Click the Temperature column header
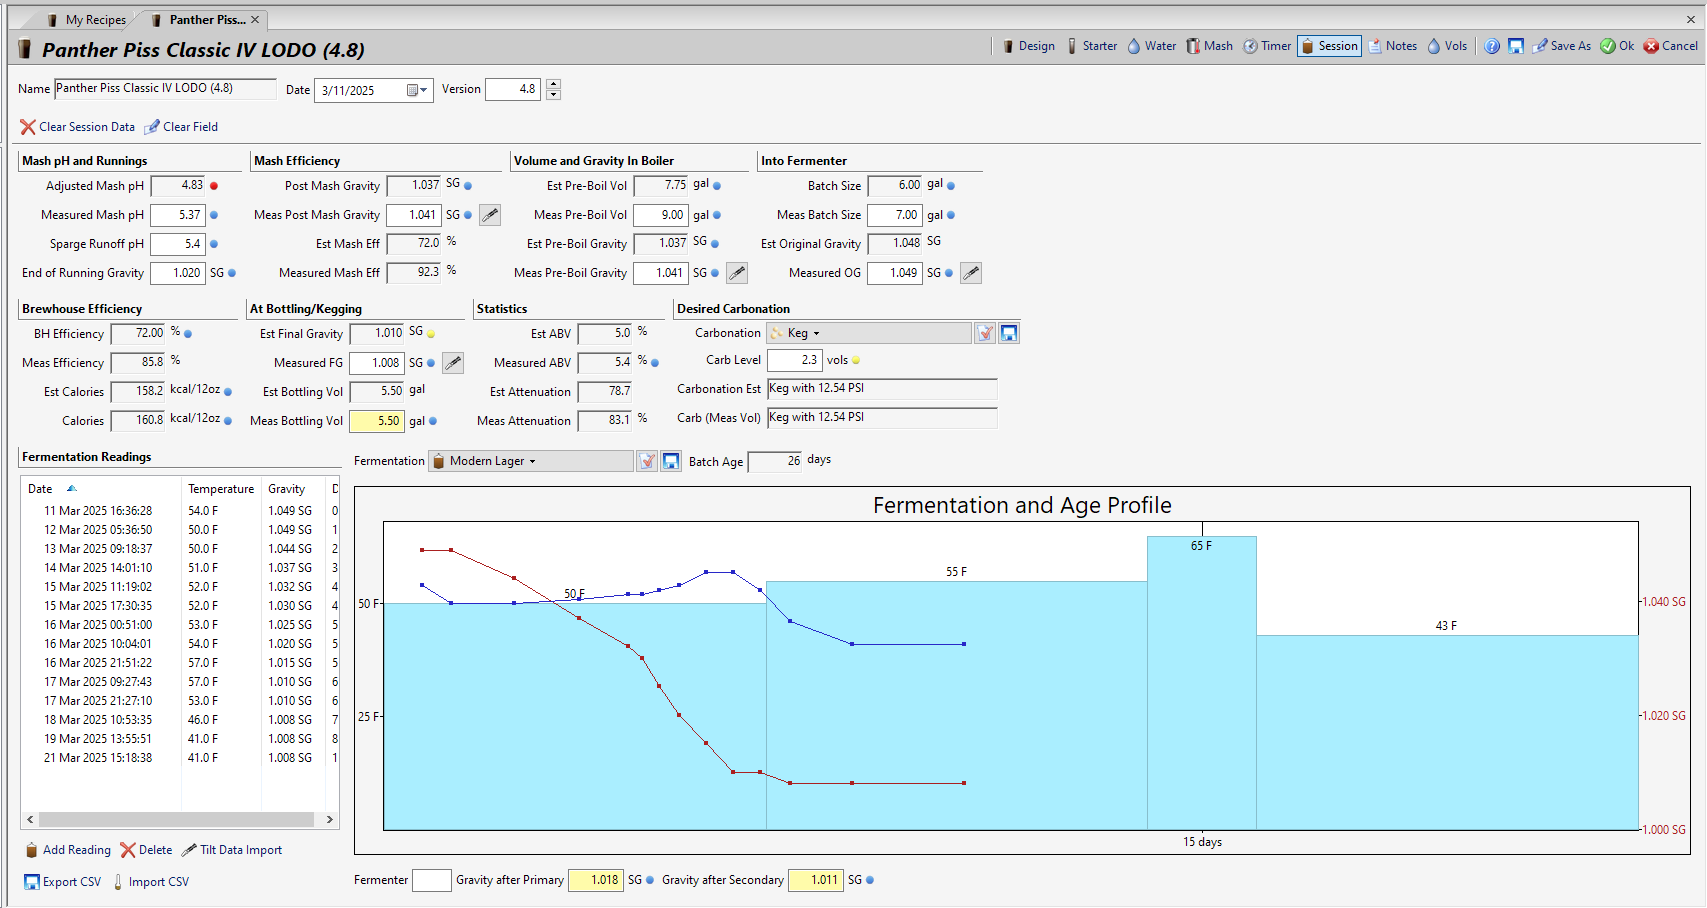 click(x=221, y=489)
